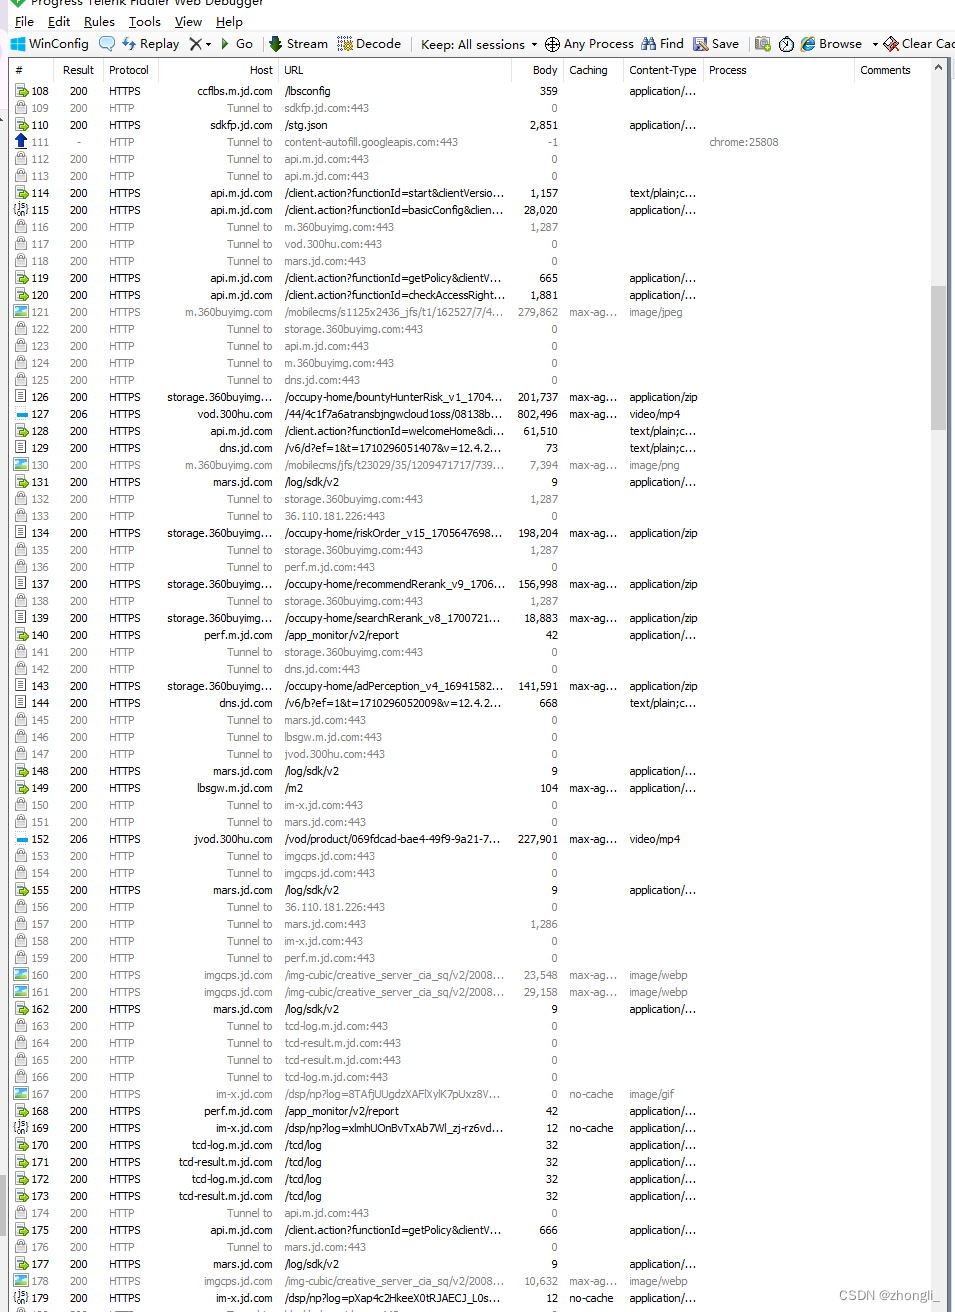Click the speech bubble comment icon
The height and width of the screenshot is (1312, 955).
pos(107,44)
